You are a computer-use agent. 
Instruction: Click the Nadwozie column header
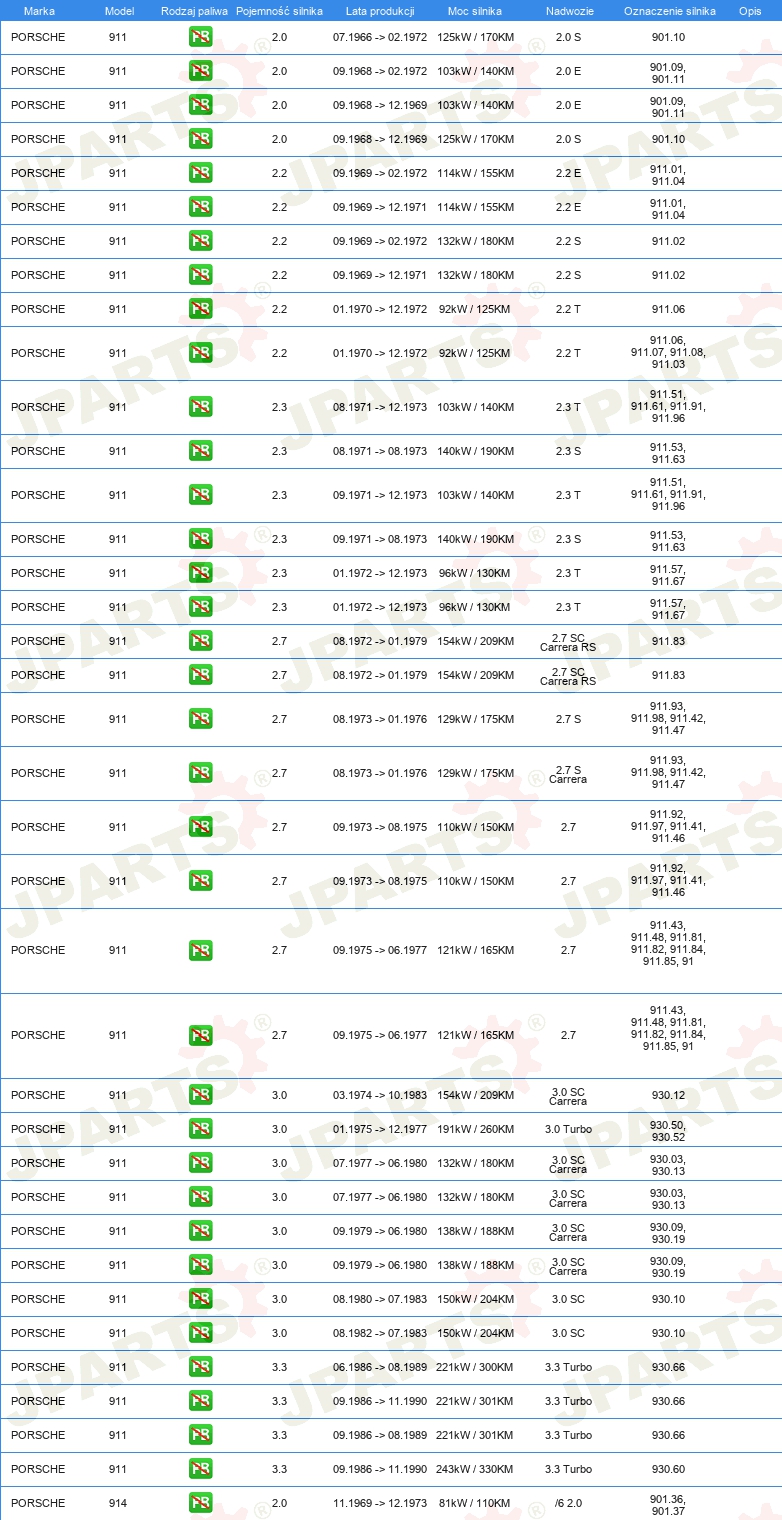[x=568, y=11]
